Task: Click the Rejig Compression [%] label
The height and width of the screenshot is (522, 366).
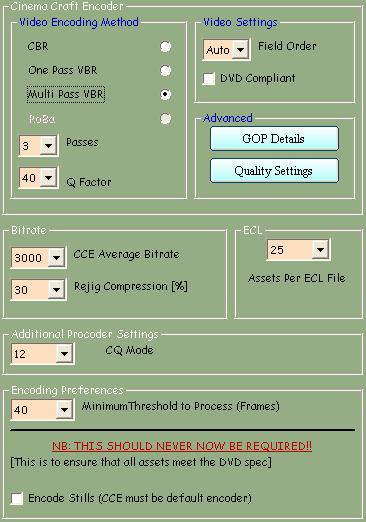Action: point(131,286)
